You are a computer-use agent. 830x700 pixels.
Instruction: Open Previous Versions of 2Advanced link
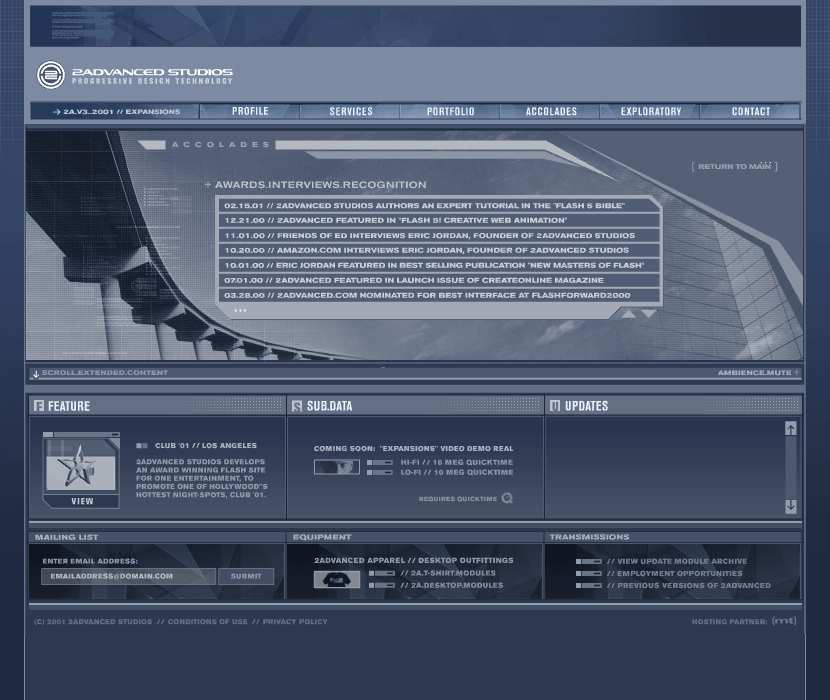coord(689,586)
